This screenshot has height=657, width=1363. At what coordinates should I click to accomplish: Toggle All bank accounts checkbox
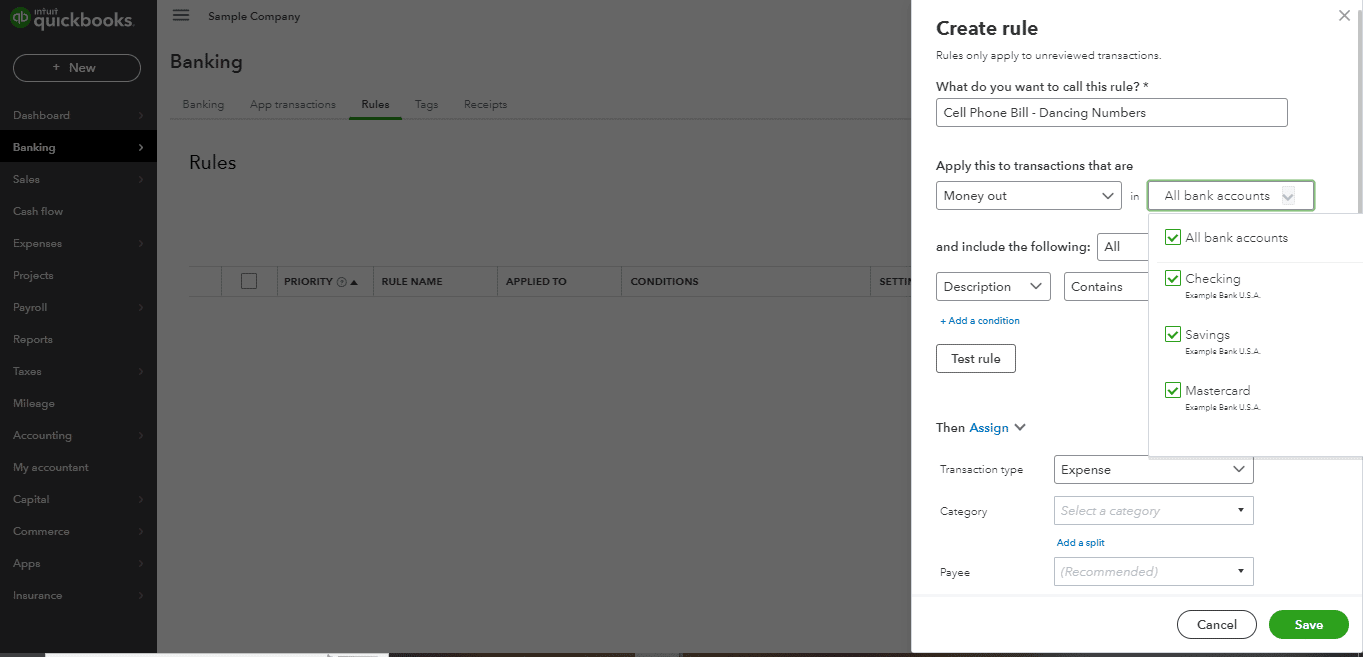1173,238
